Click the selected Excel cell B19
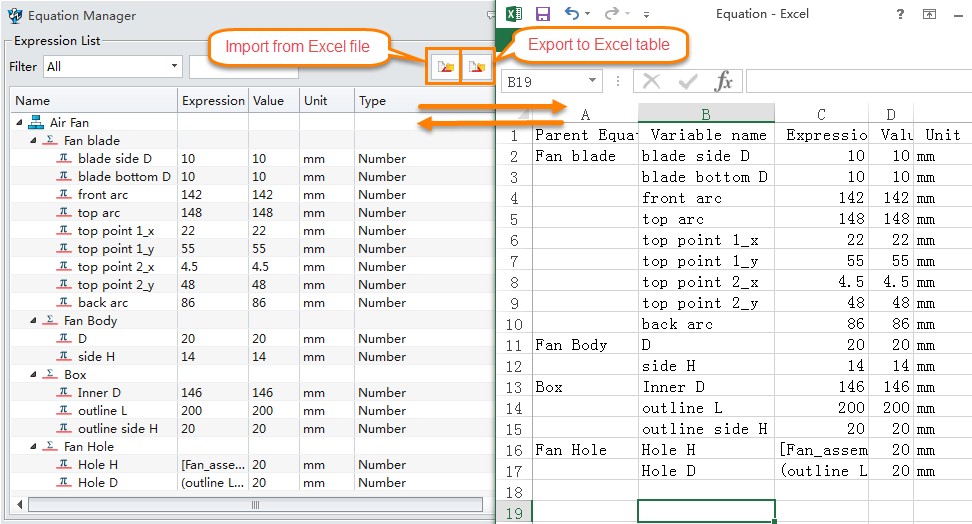Screen dimensions: 972x524 (706, 512)
